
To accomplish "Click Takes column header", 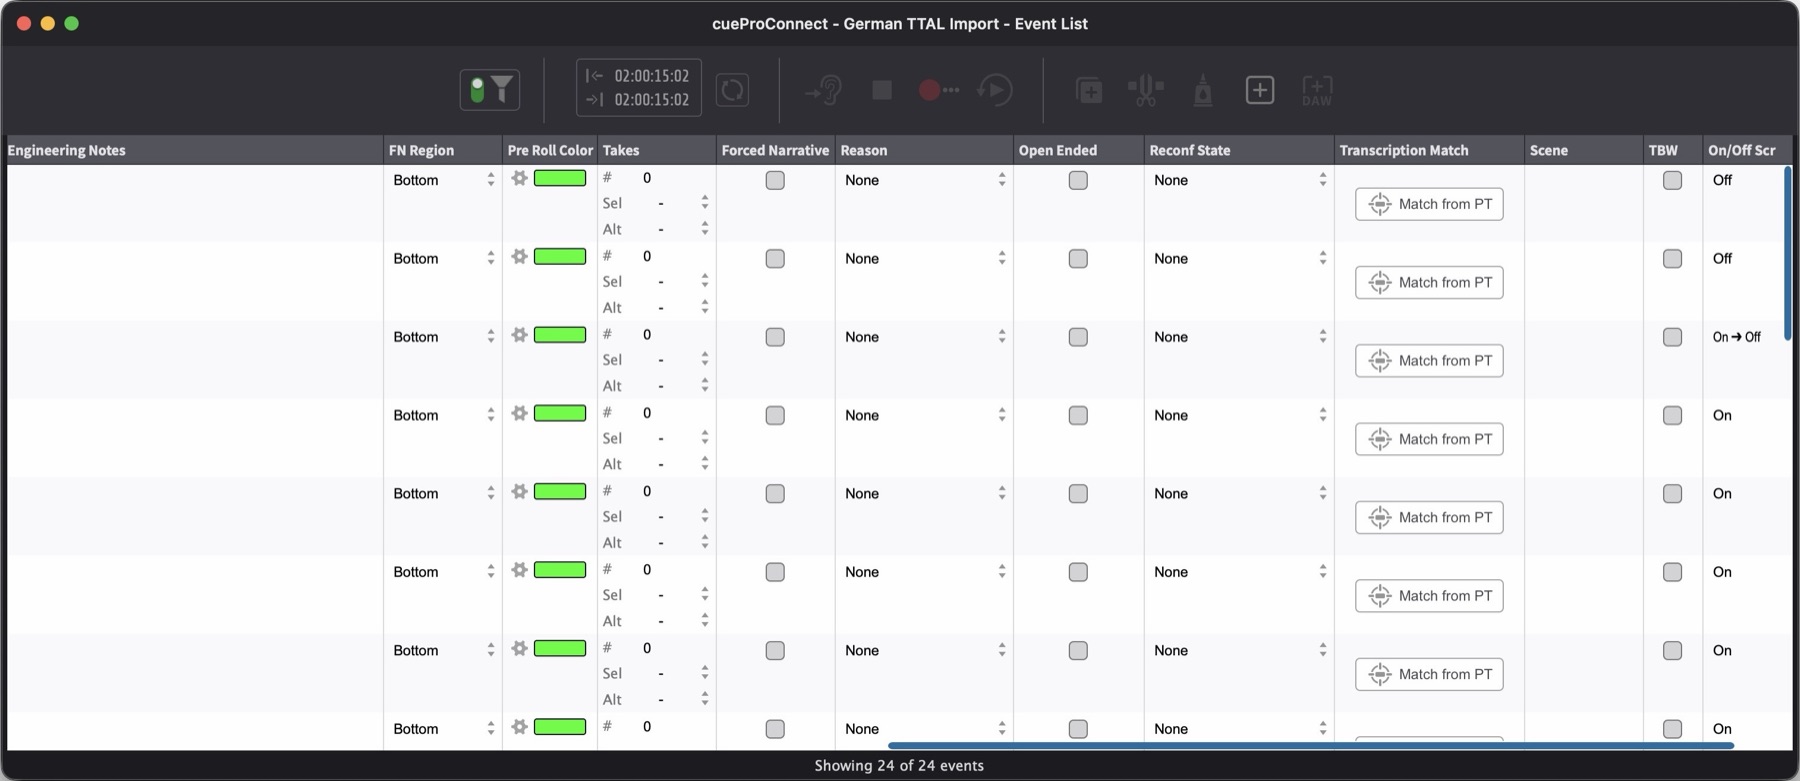I will tap(657, 150).
